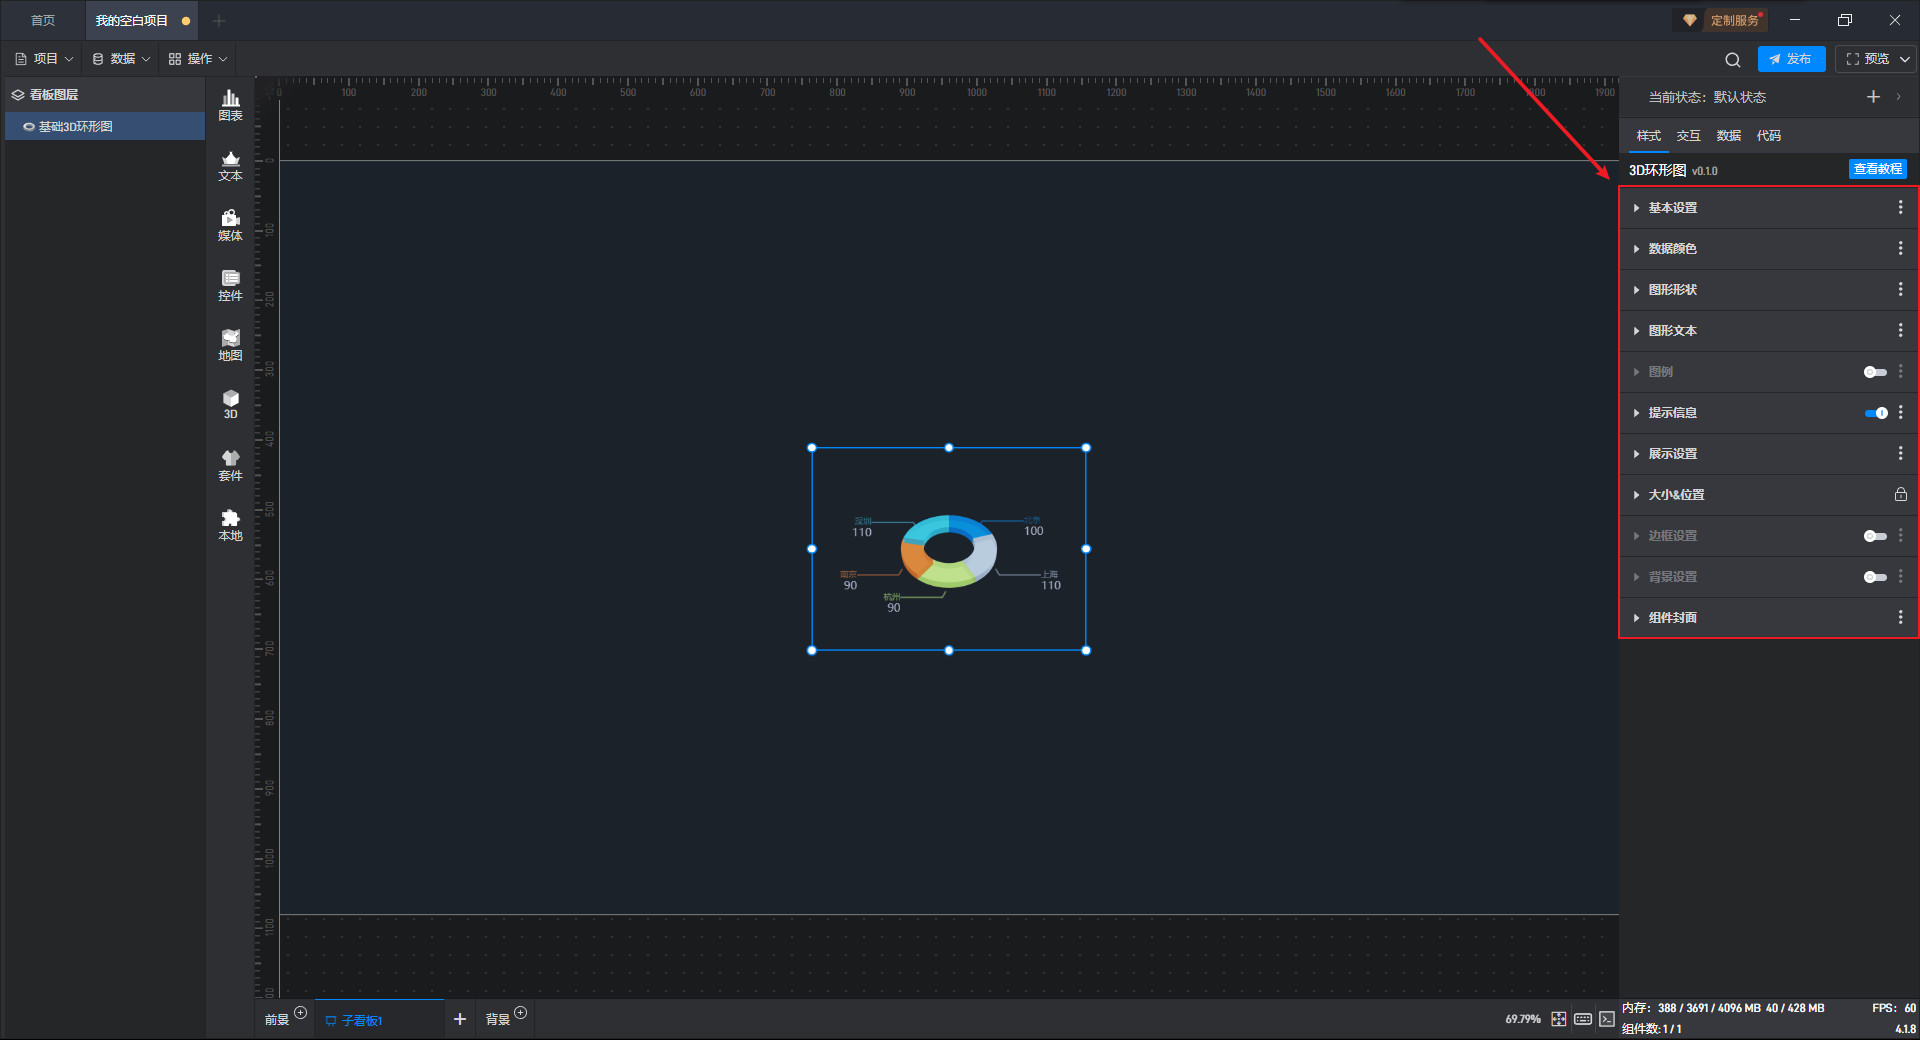This screenshot has height=1040, width=1920.
Task: Click the lock icon beside 大小&位置
Action: click(1900, 495)
